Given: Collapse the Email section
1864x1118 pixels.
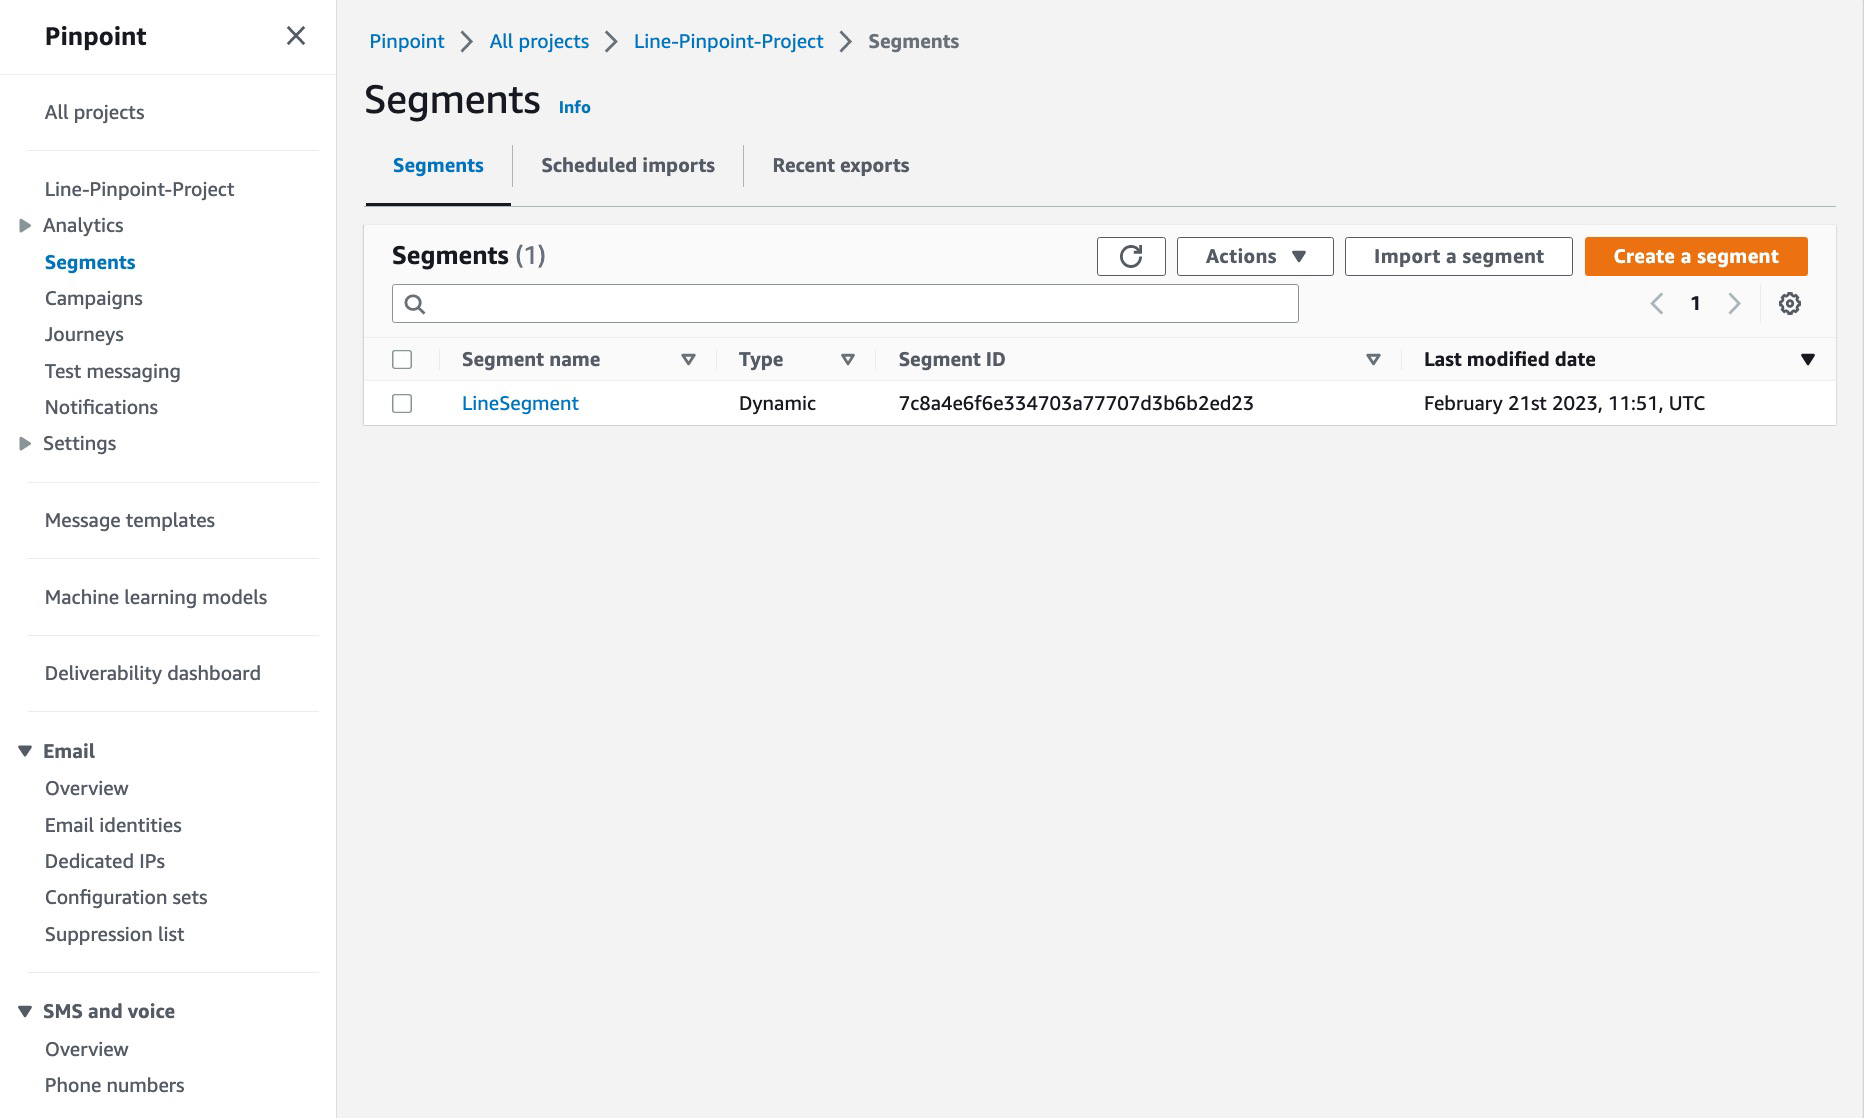Looking at the screenshot, I should tap(24, 750).
